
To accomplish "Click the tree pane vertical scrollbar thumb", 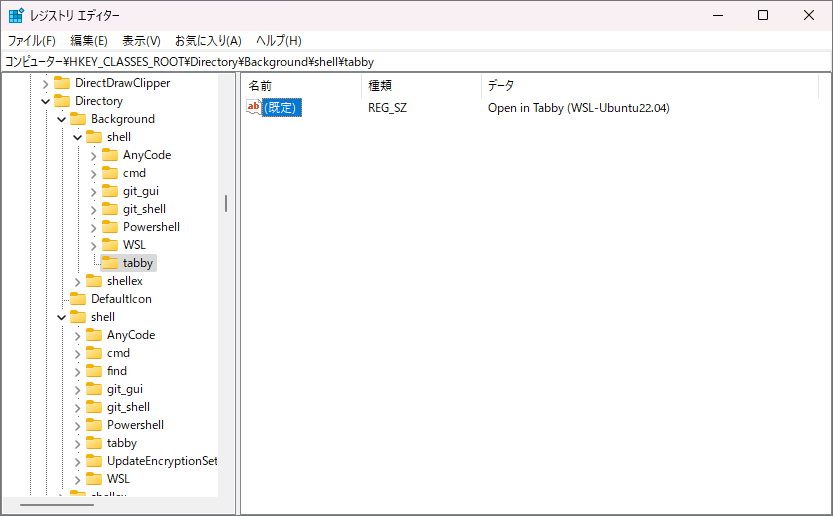I will [226, 204].
